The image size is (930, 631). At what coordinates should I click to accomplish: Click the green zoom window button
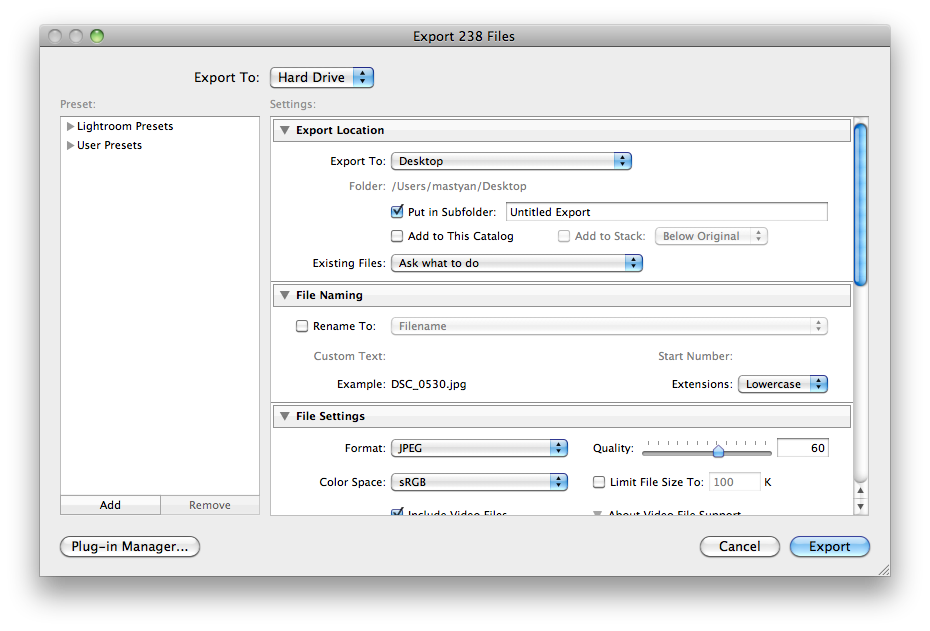click(x=97, y=36)
